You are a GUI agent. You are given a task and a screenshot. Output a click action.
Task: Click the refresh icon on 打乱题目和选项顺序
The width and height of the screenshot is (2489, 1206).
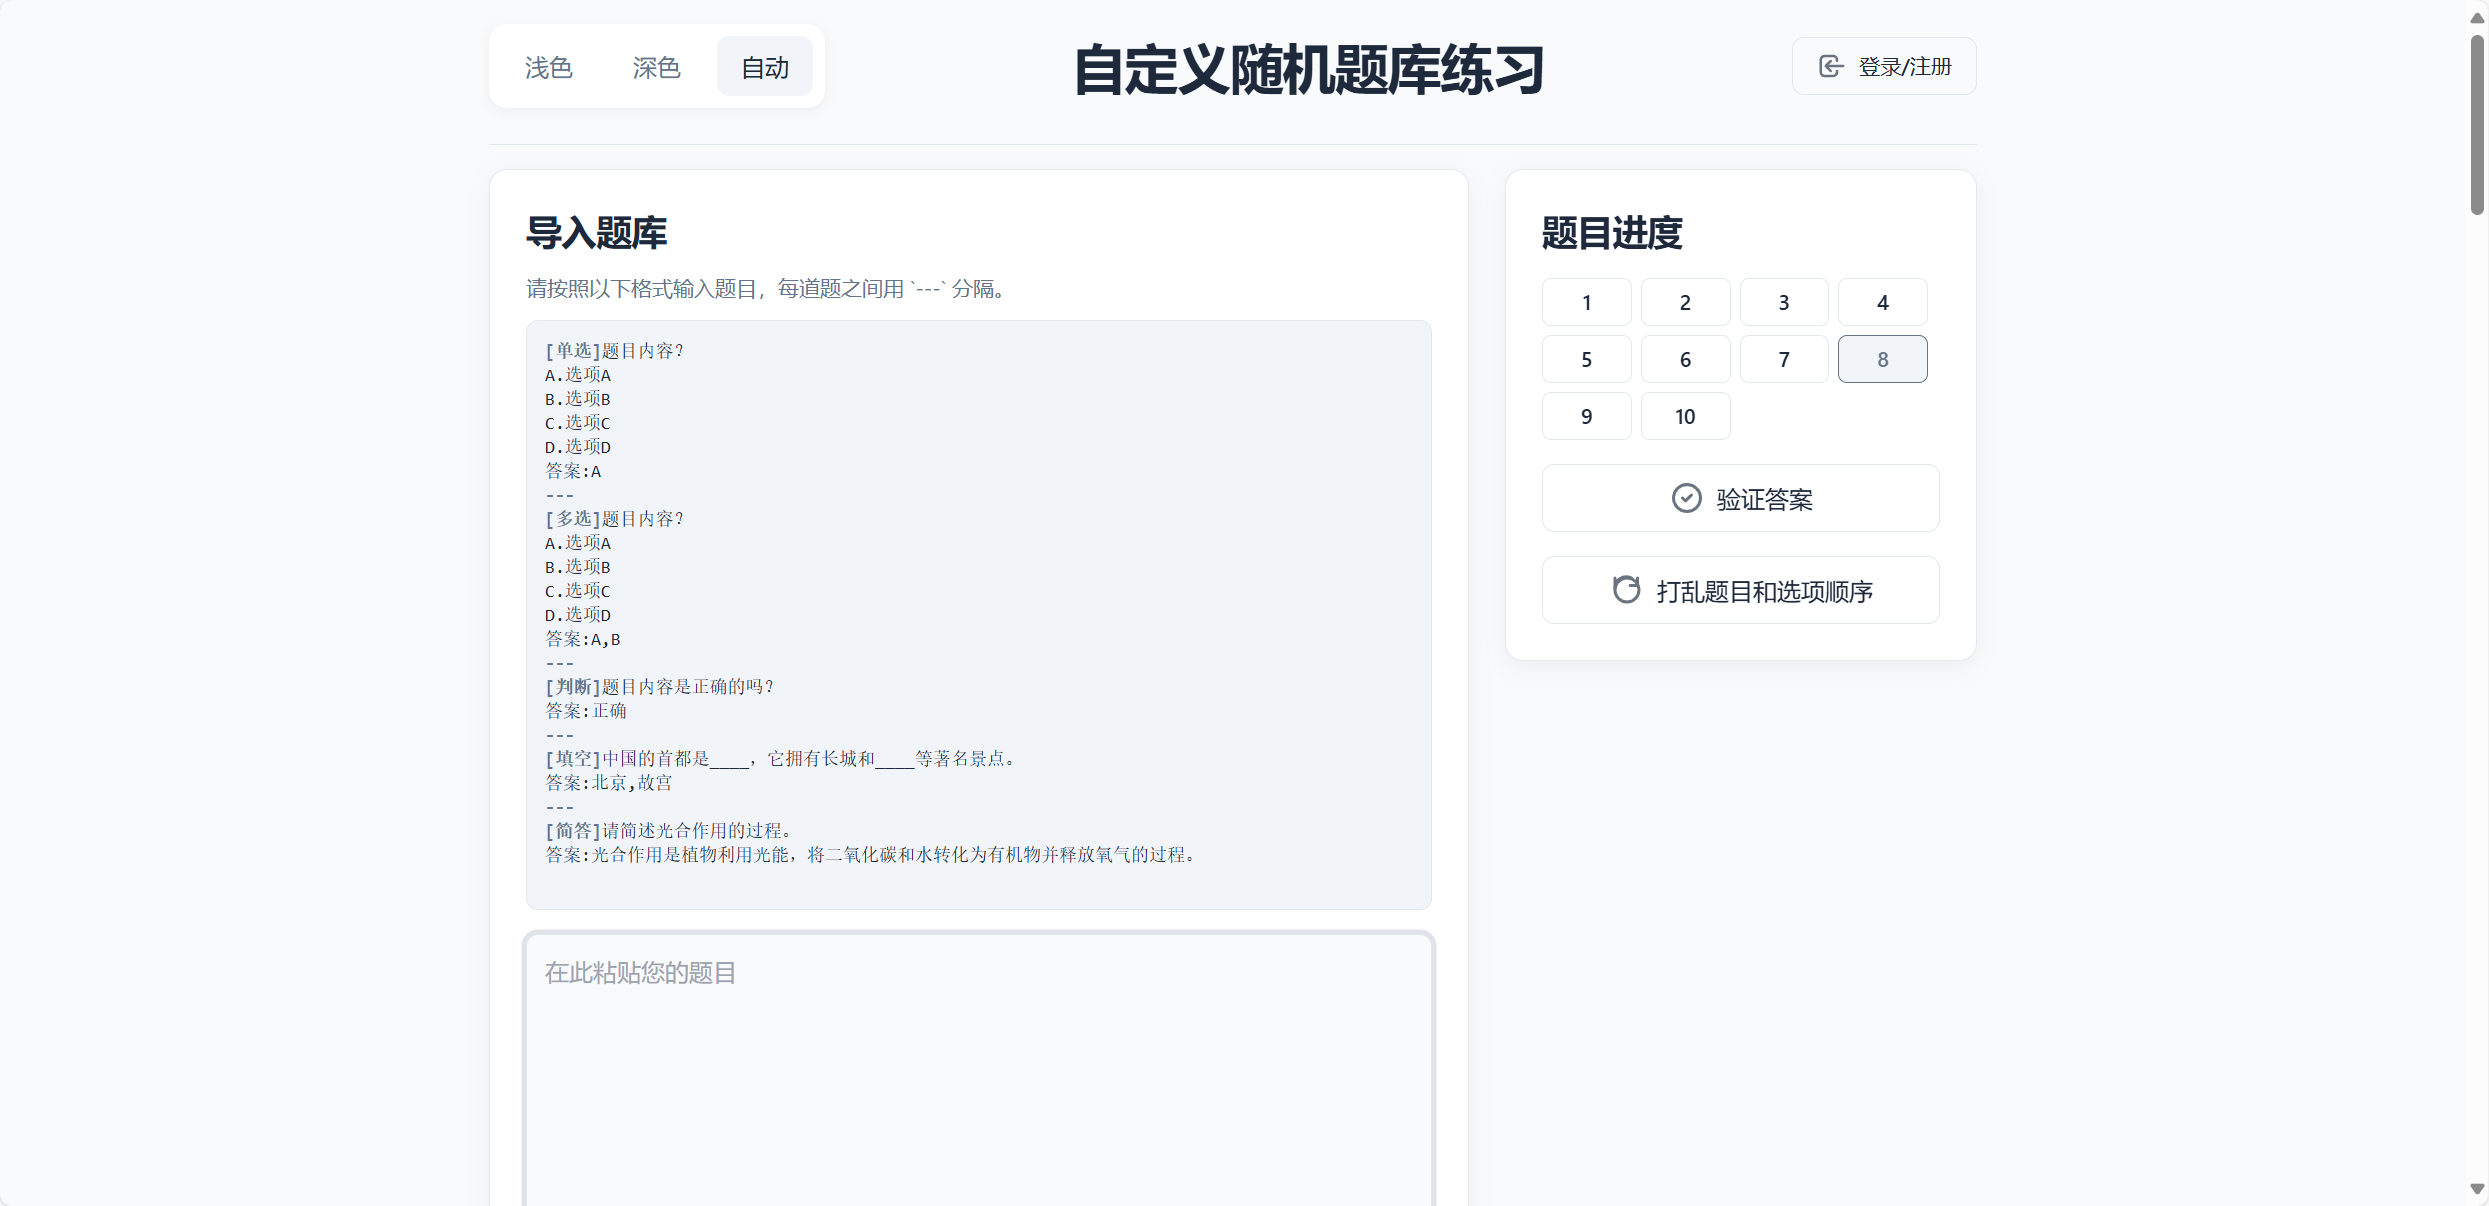[x=1626, y=590]
